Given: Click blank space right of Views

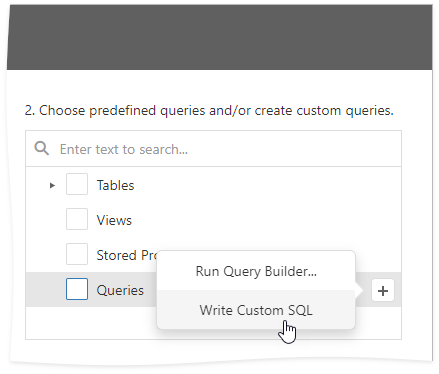Looking at the screenshot, I should (267, 219).
